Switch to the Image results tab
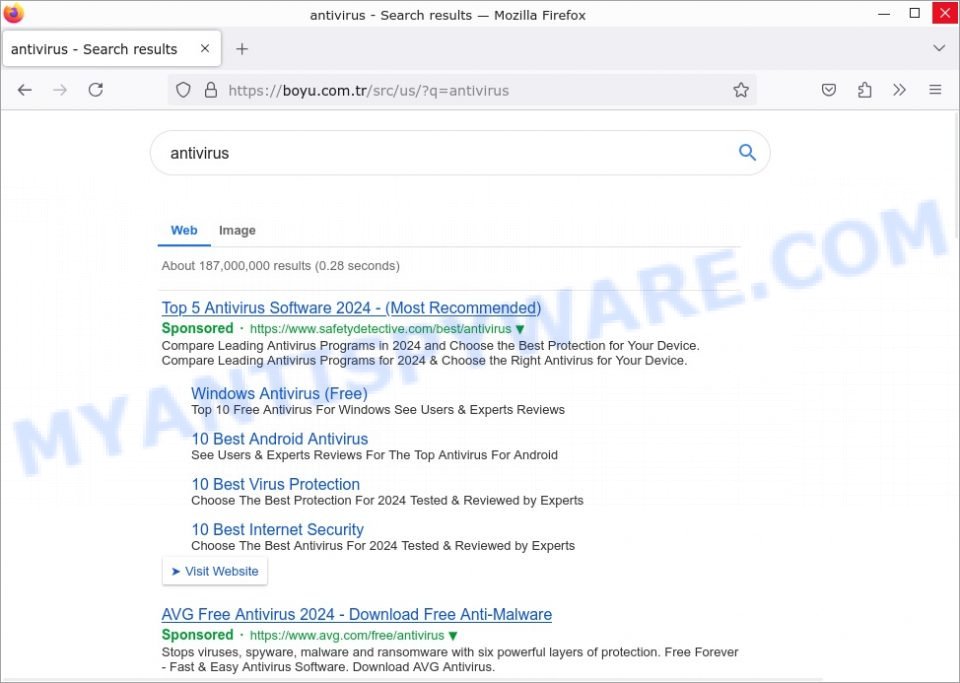The width and height of the screenshot is (960, 683). (237, 231)
